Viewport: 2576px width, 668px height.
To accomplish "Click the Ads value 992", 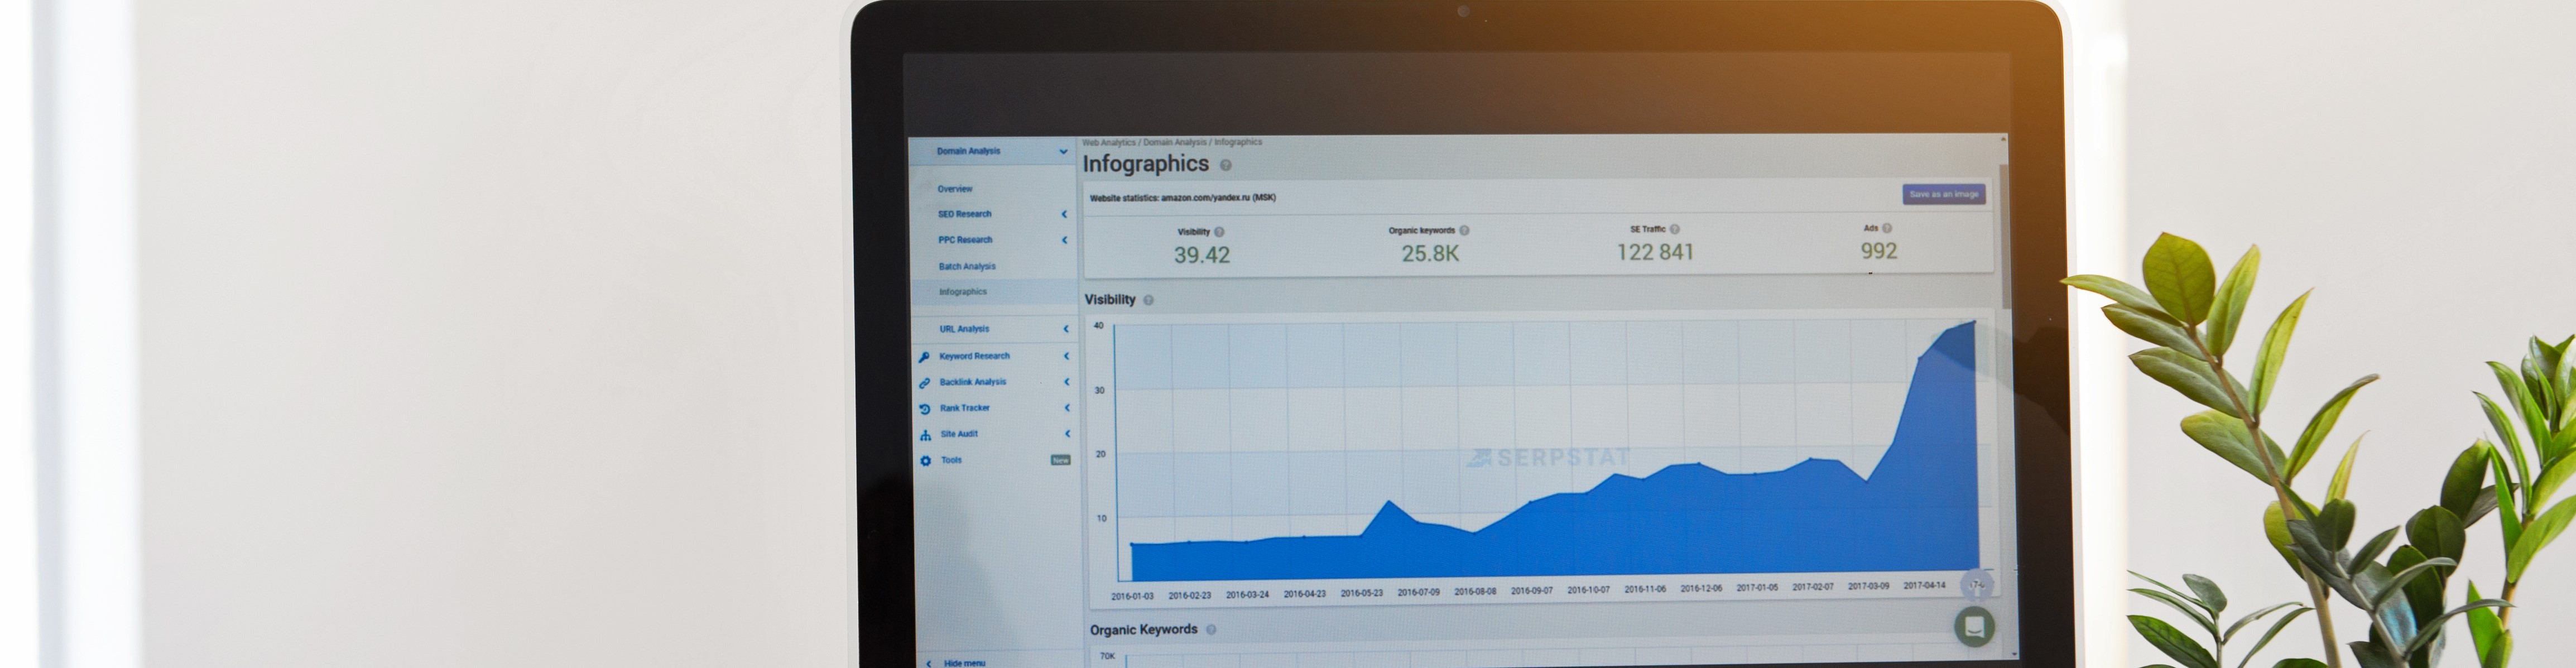I will coord(1879,251).
